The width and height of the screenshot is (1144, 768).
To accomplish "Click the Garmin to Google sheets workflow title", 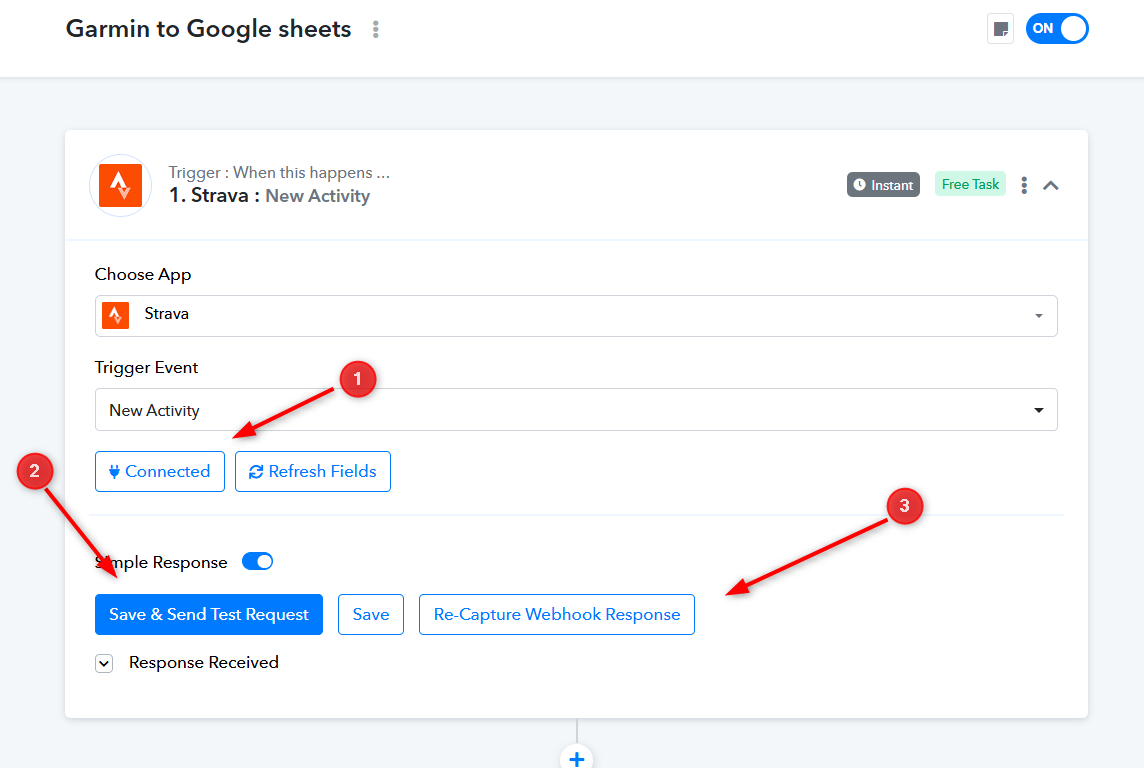I will (x=209, y=28).
